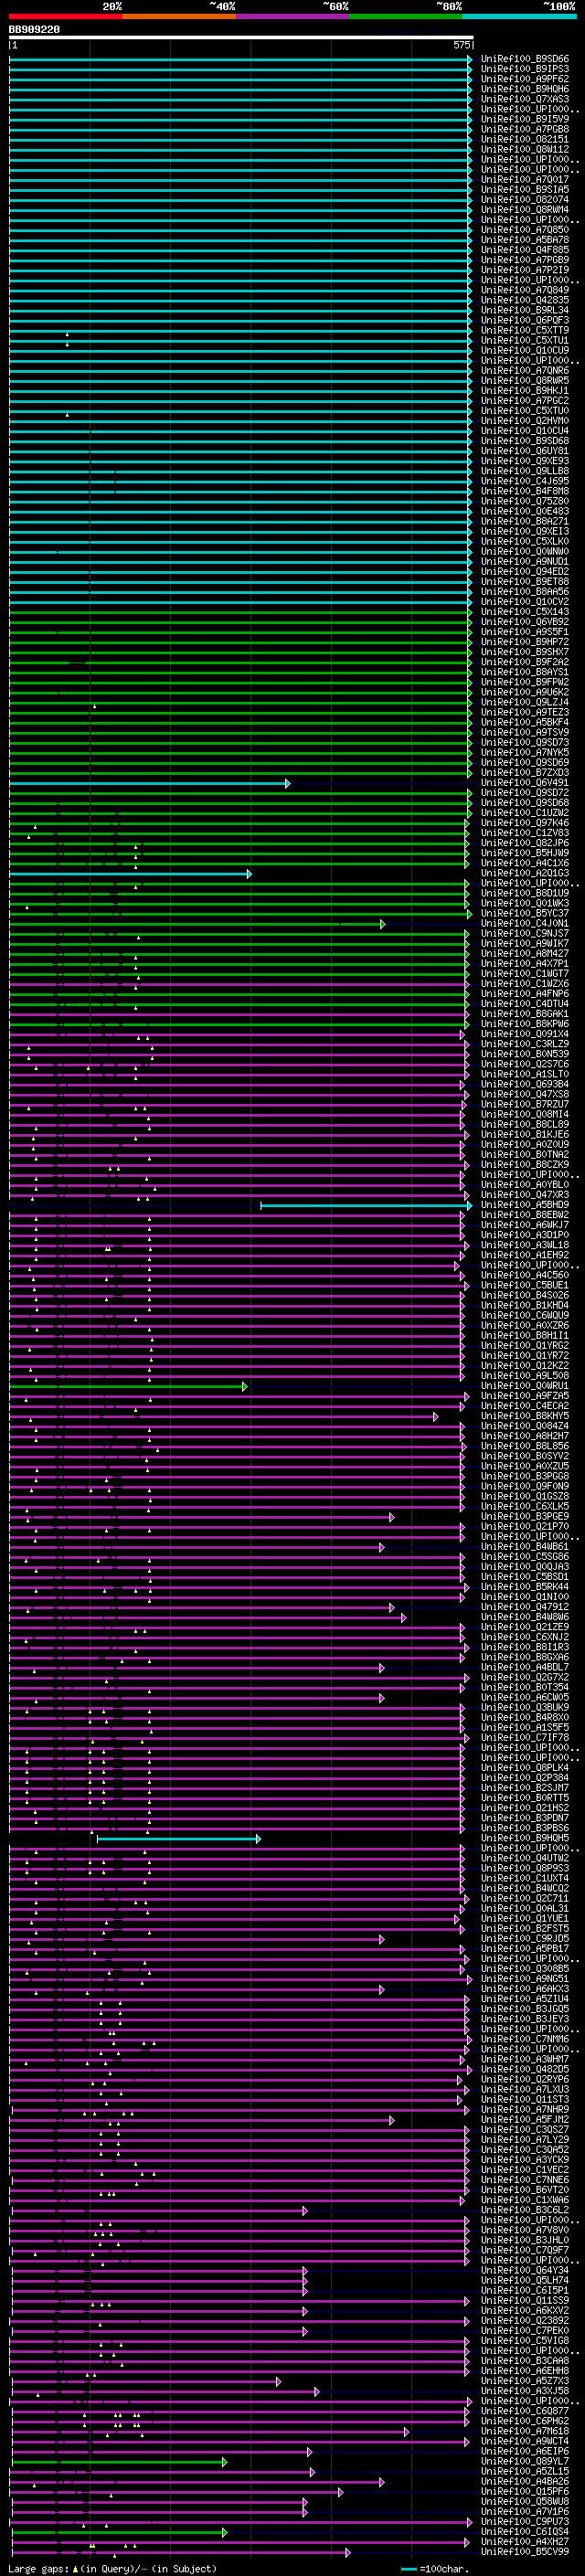
Task: Click the green alignment bar for UniRef100_Q9SD69
Action: pyautogui.click(x=241, y=763)
